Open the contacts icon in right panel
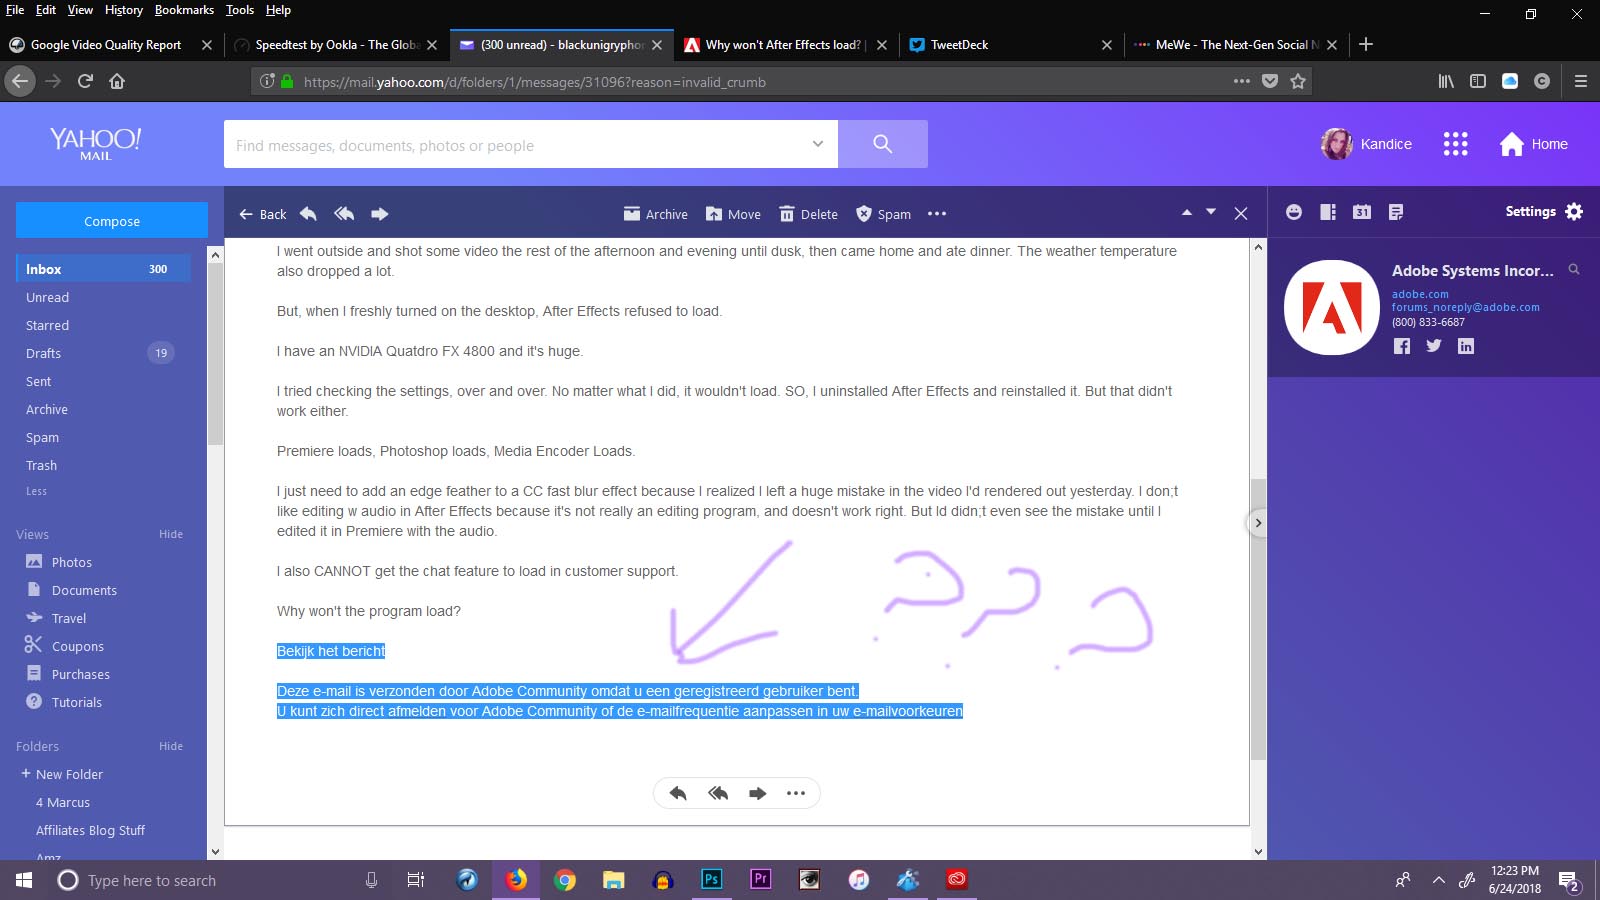Viewport: 1600px width, 900px height. (x=1328, y=212)
